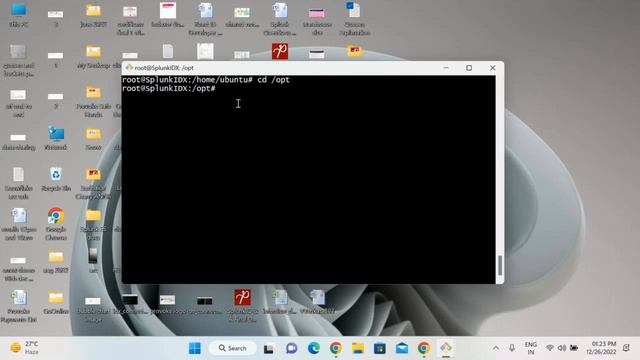Click the root@SplunkIDX:/opt# prompt line

(x=169, y=89)
